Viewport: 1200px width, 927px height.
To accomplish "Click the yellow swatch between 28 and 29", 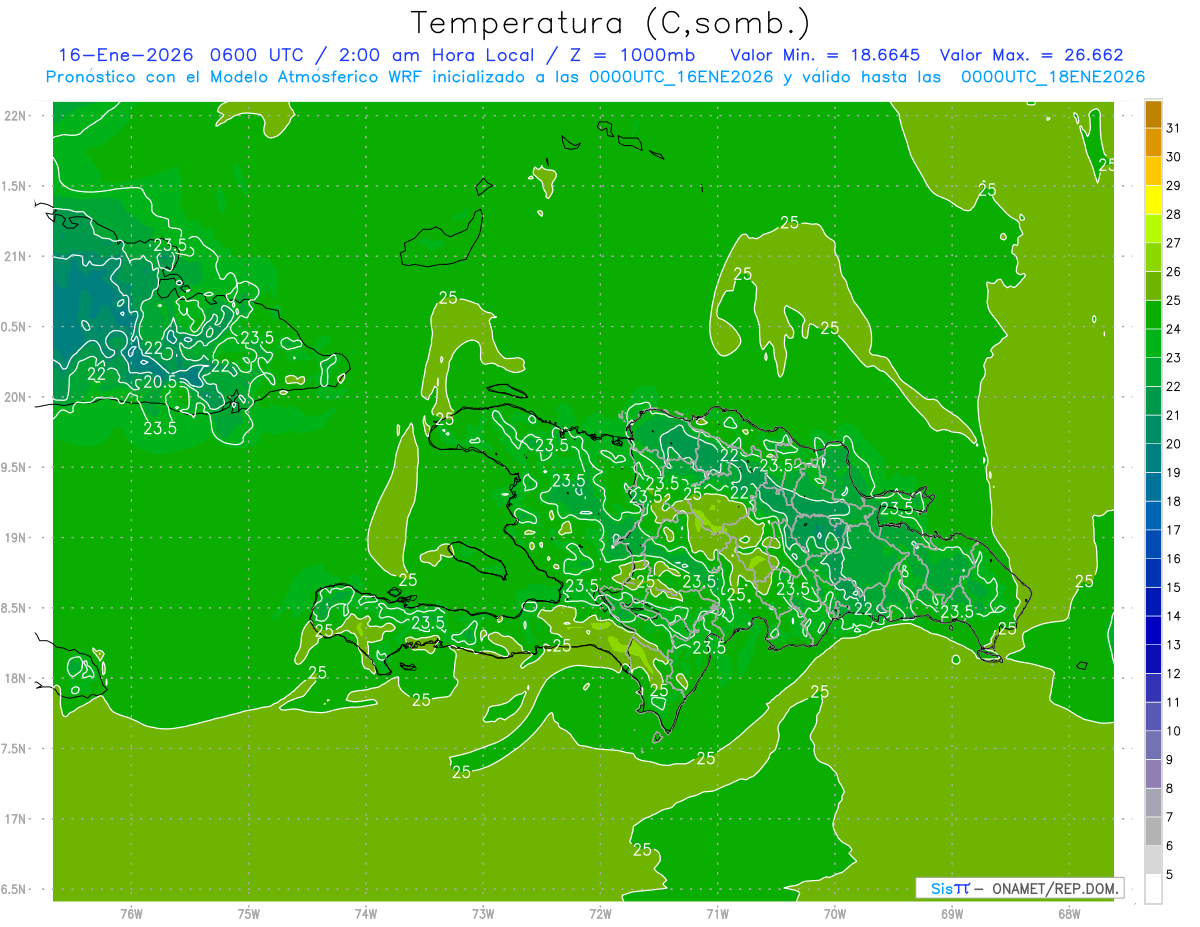I will coord(1154,200).
